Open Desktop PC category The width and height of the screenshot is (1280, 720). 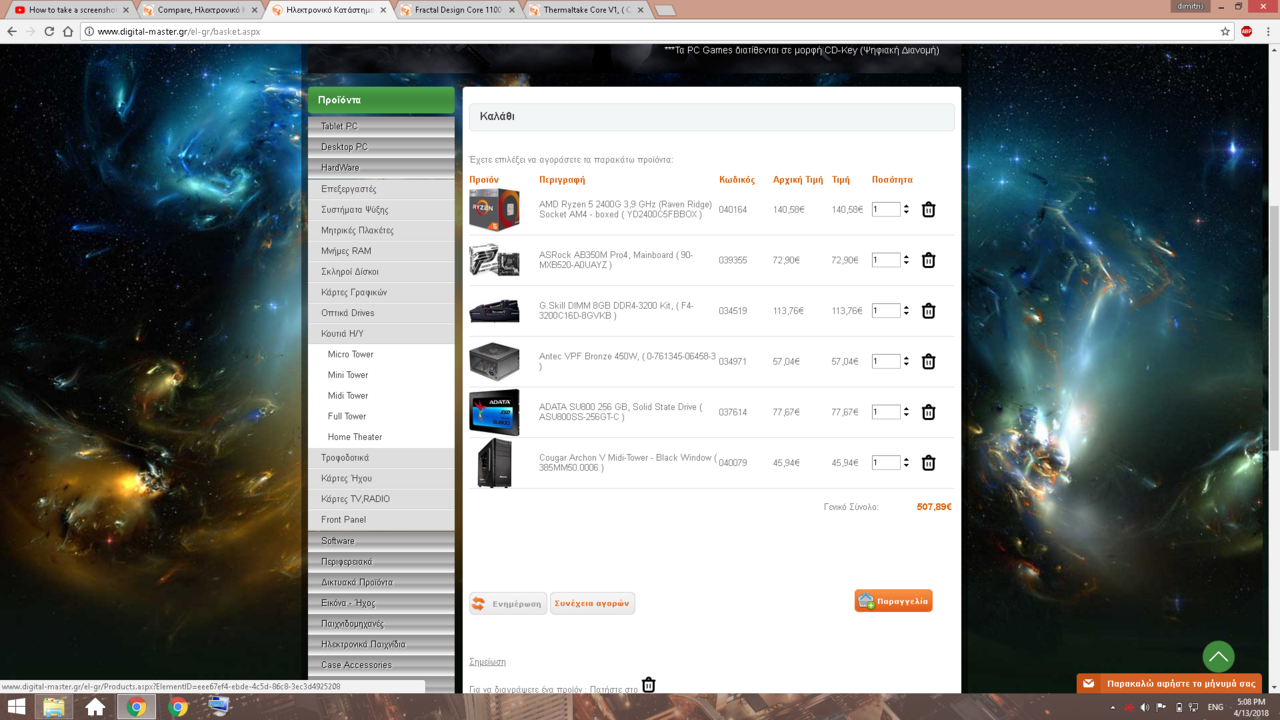click(381, 147)
